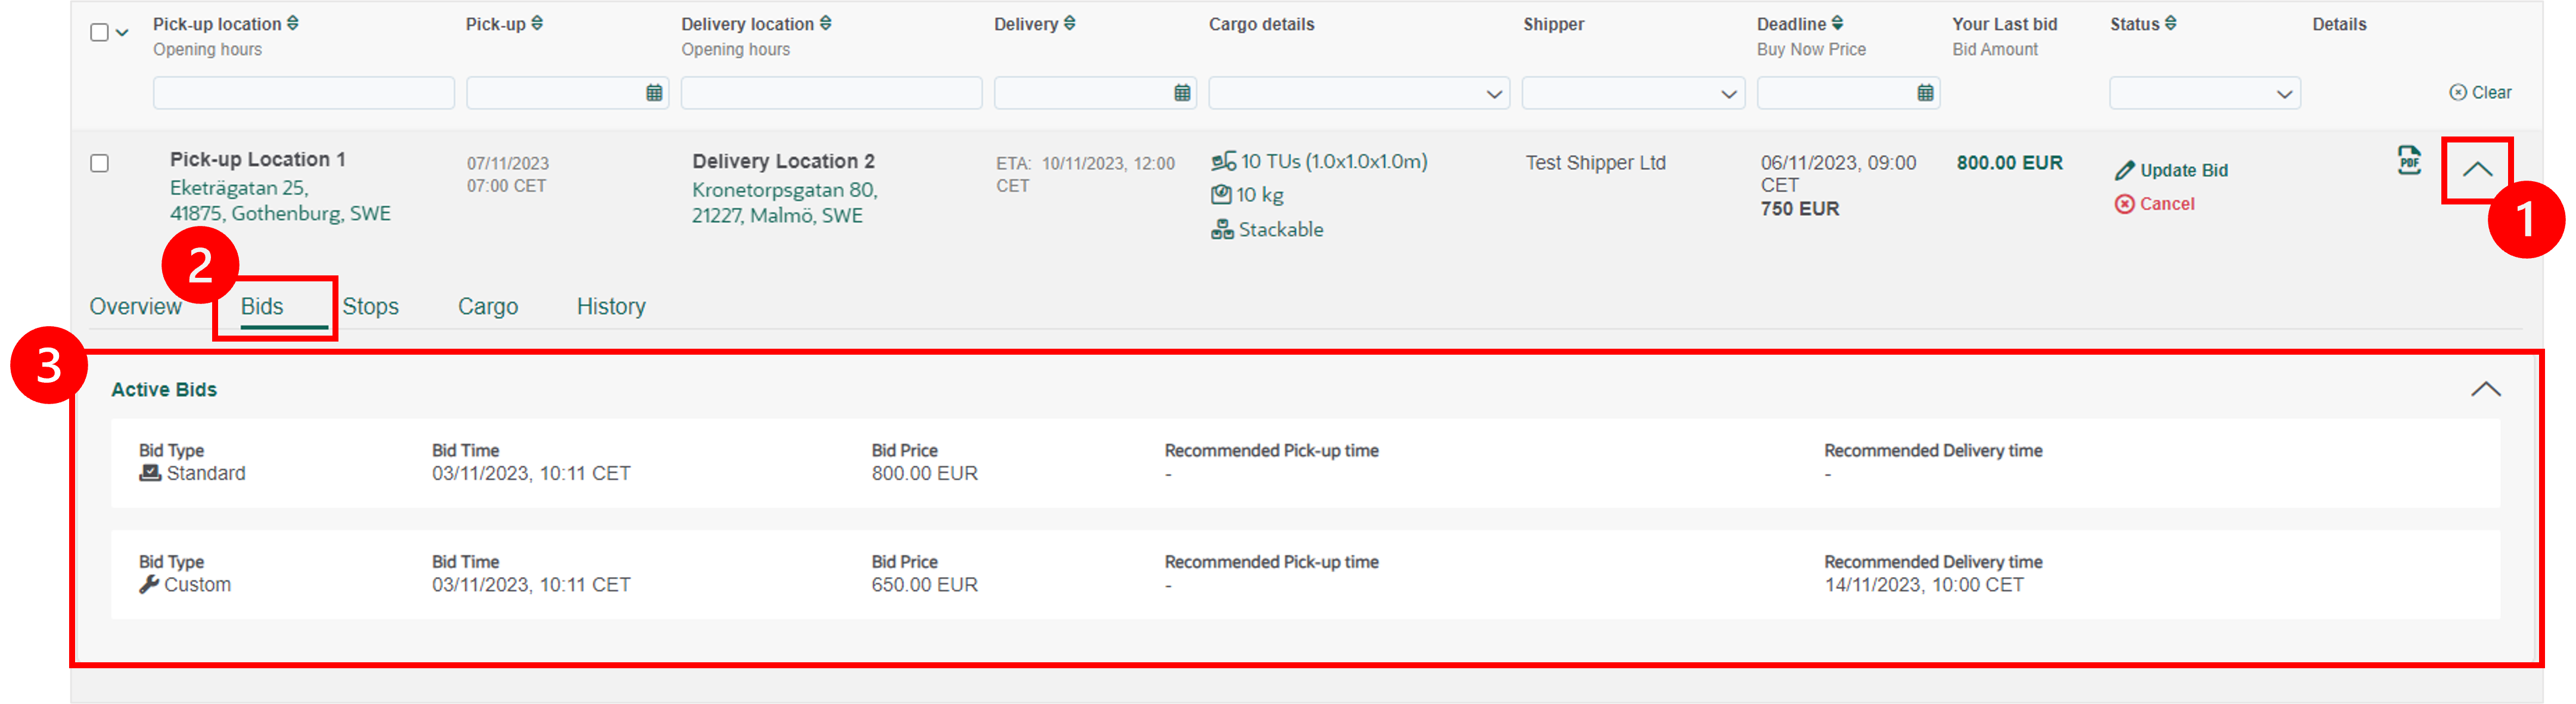Download the PDF document icon
The width and height of the screenshot is (2576, 704).
click(x=2409, y=160)
